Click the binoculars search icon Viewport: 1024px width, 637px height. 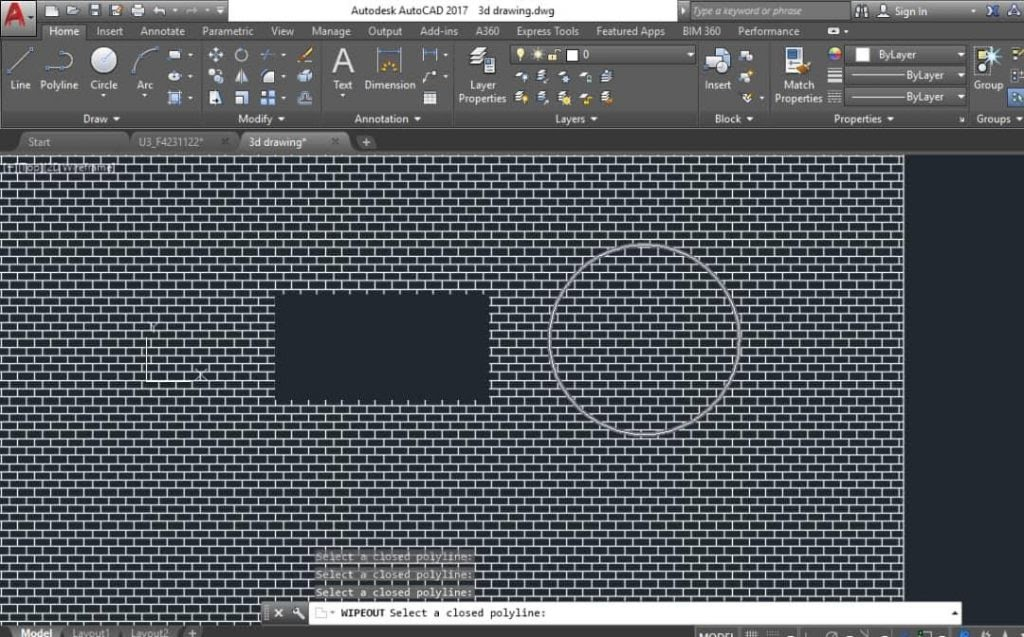(861, 10)
